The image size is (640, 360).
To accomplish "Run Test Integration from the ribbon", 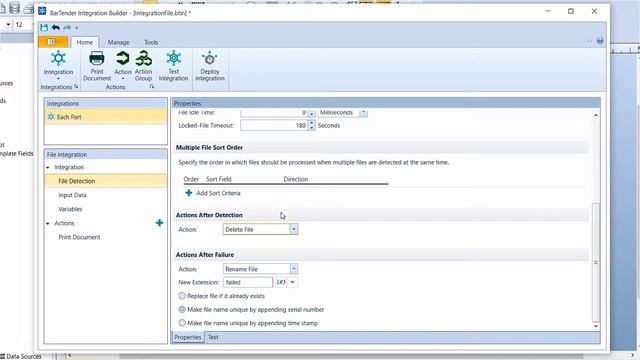I will tap(173, 65).
